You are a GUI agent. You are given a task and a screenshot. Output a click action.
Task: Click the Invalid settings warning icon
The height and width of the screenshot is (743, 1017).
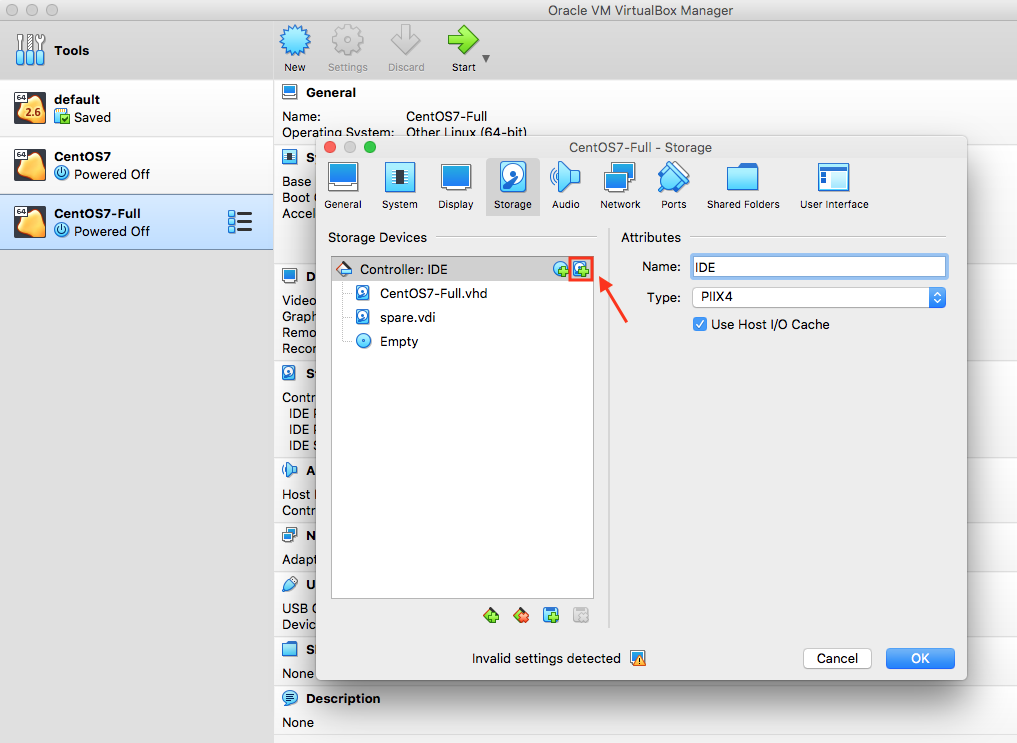pos(638,659)
